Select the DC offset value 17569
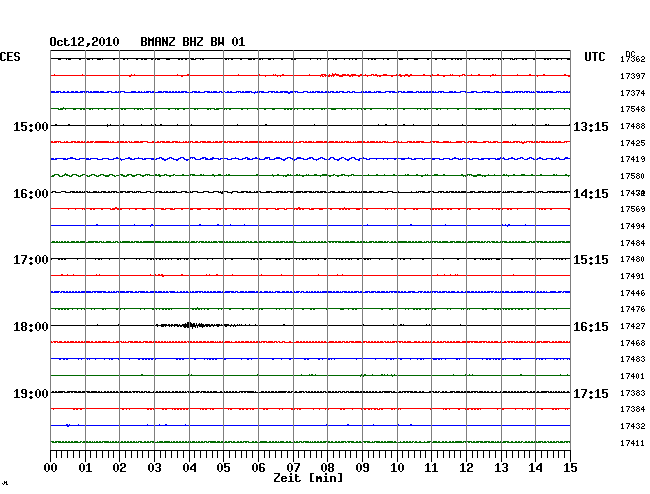Screen dimensions: 650x494 633,209
